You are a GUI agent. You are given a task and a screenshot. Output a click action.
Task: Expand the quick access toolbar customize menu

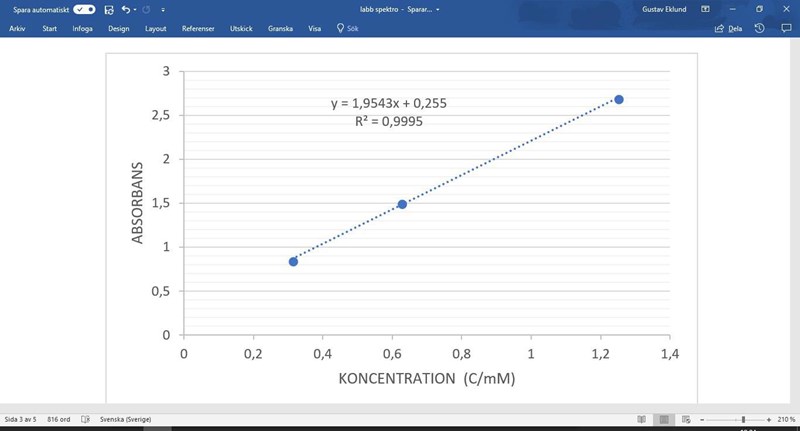(x=163, y=9)
